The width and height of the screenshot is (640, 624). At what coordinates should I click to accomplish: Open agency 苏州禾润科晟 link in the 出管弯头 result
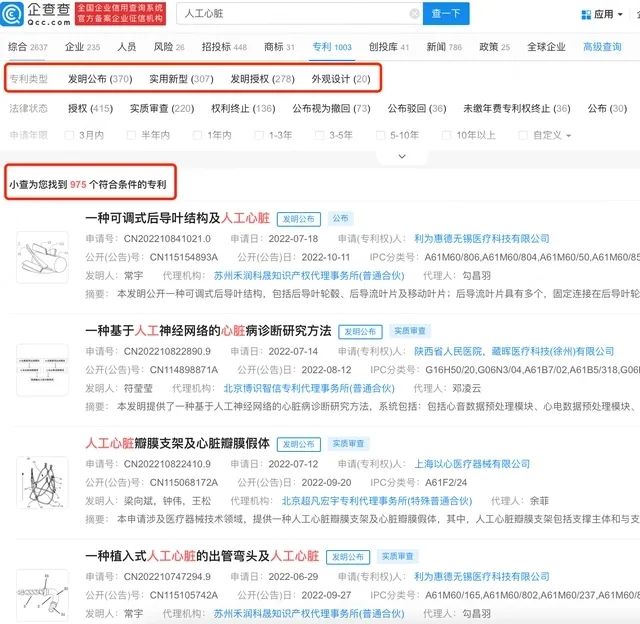pyautogui.click(x=309, y=614)
